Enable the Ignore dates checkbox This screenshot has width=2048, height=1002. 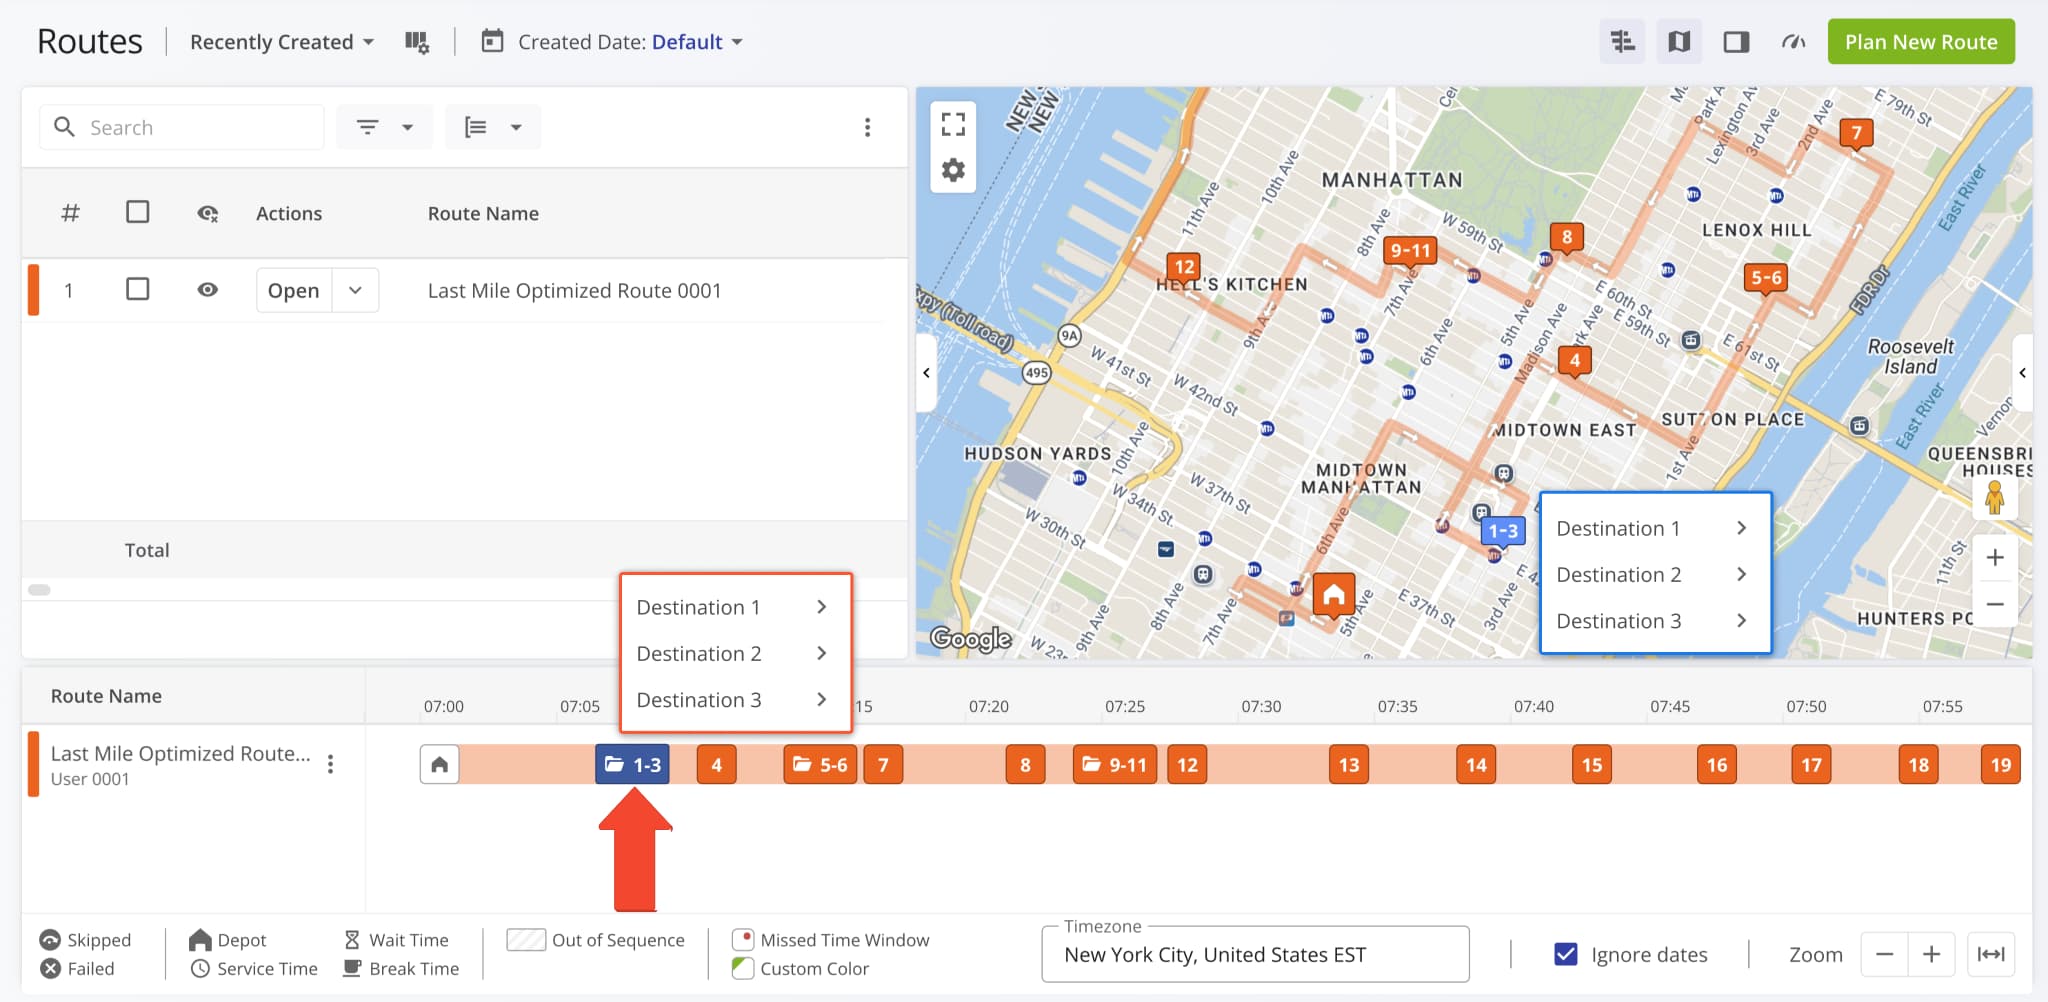click(x=1564, y=954)
